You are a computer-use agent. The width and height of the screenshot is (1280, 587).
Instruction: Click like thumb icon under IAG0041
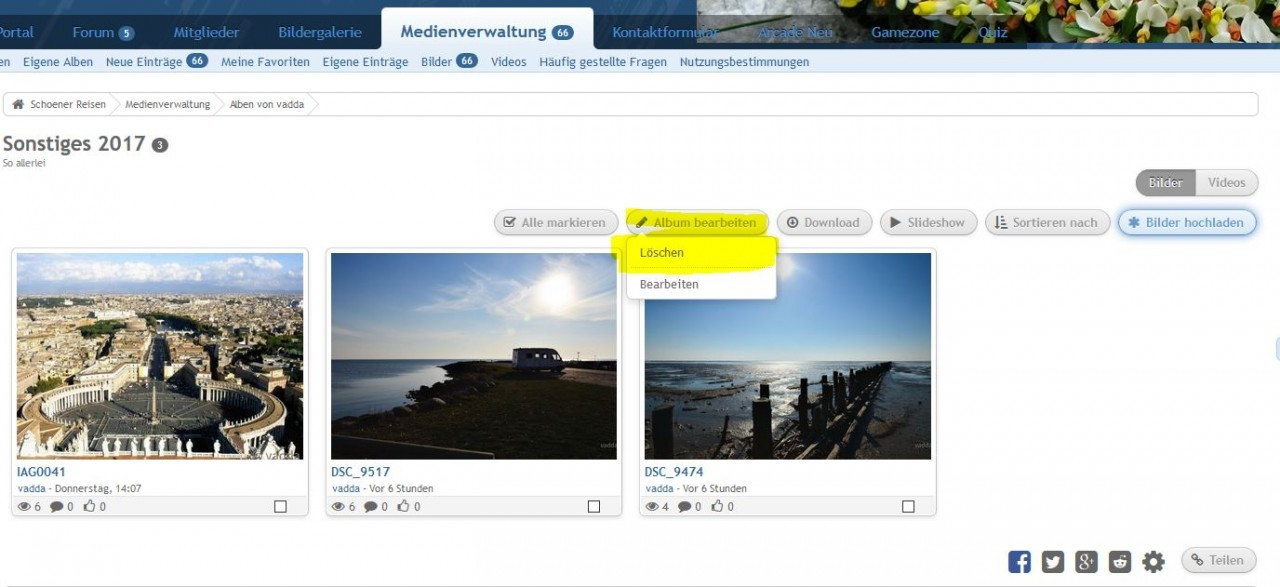pyautogui.click(x=89, y=506)
